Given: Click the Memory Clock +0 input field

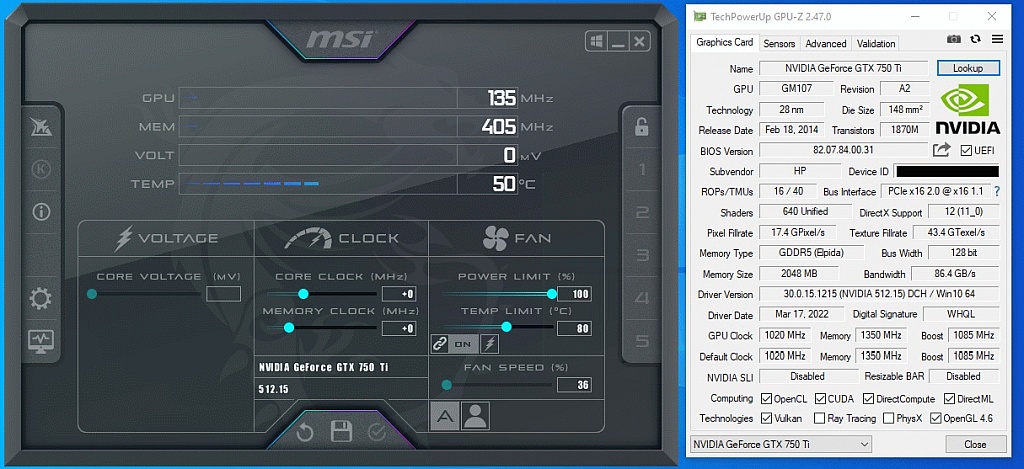Looking at the screenshot, I should click(399, 328).
